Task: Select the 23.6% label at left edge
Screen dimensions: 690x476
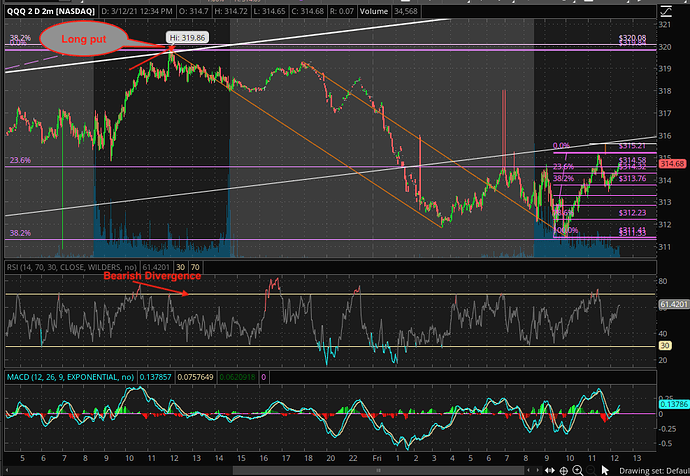Action: [x=19, y=160]
